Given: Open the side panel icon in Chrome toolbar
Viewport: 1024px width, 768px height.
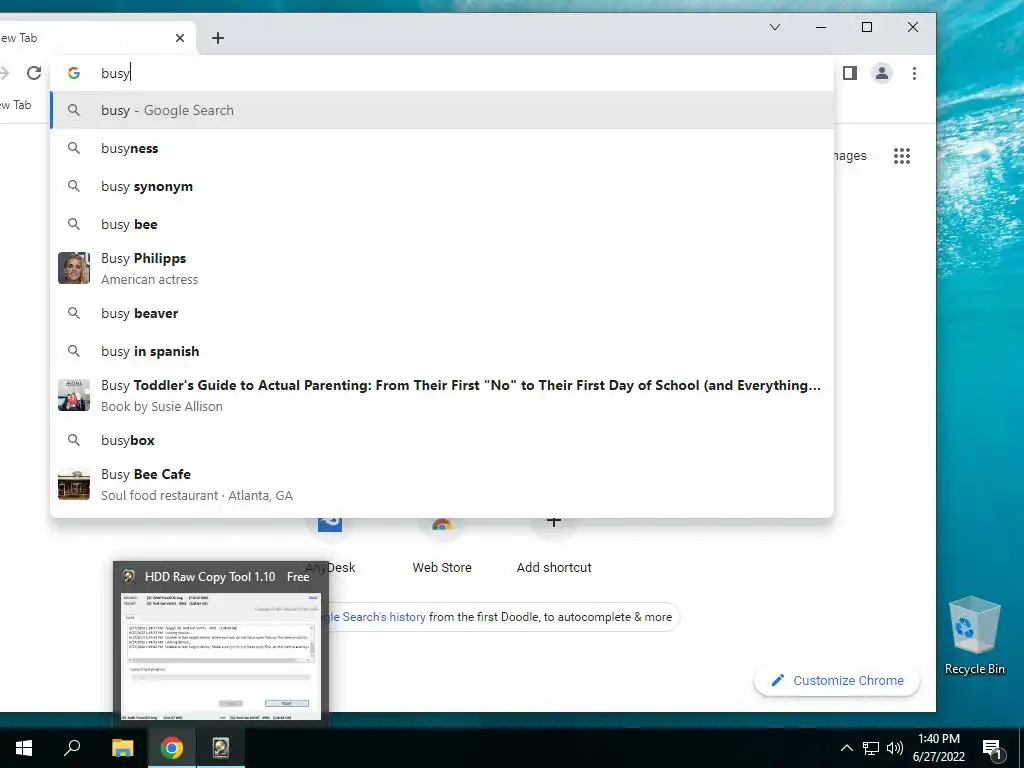Looking at the screenshot, I should click(850, 73).
